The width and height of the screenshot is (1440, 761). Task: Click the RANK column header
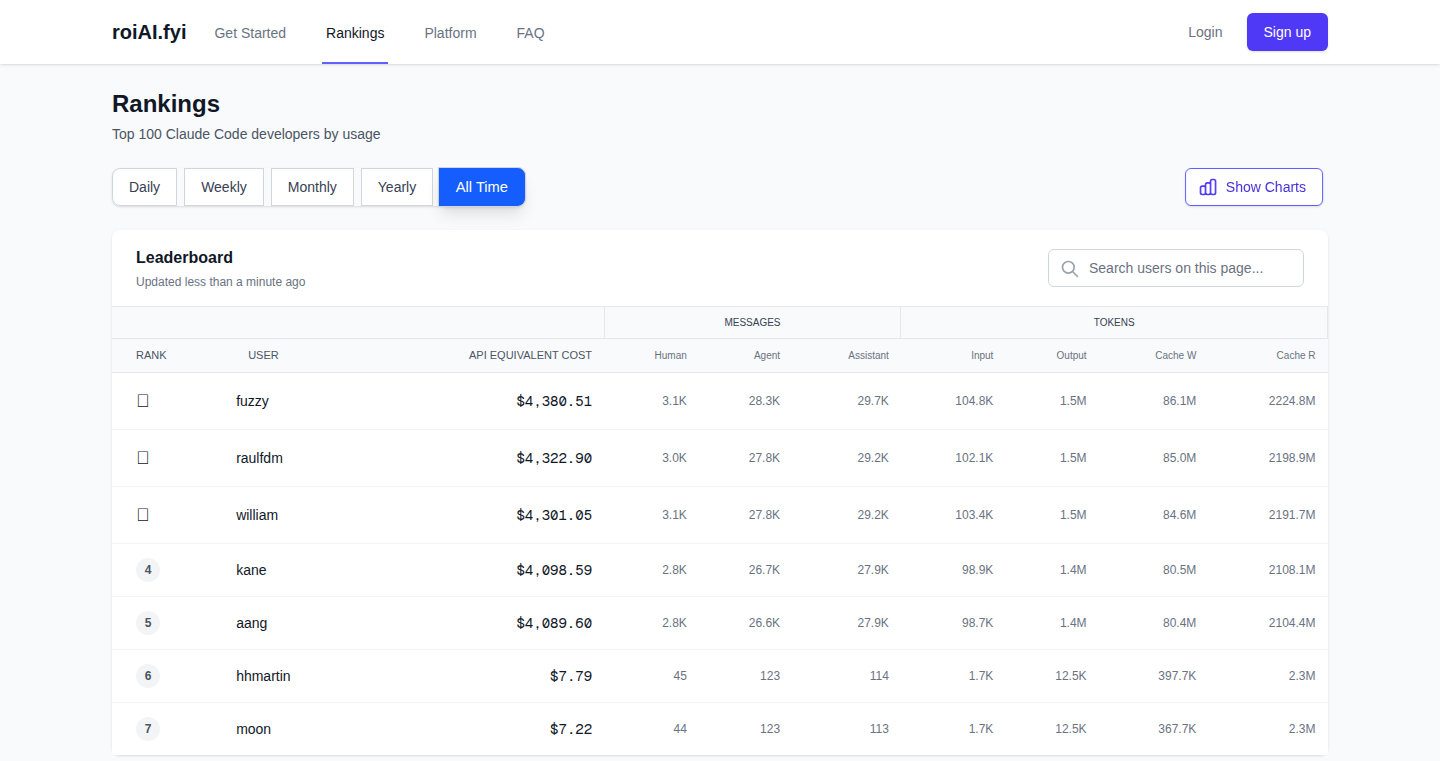151,355
